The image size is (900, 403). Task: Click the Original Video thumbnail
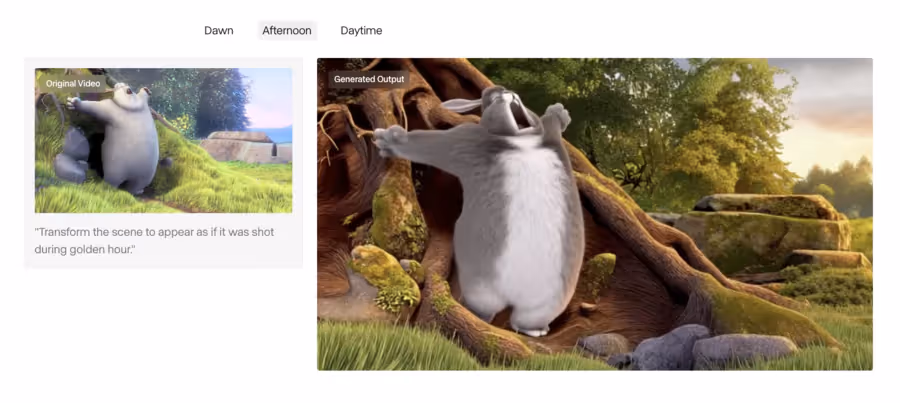pos(164,141)
